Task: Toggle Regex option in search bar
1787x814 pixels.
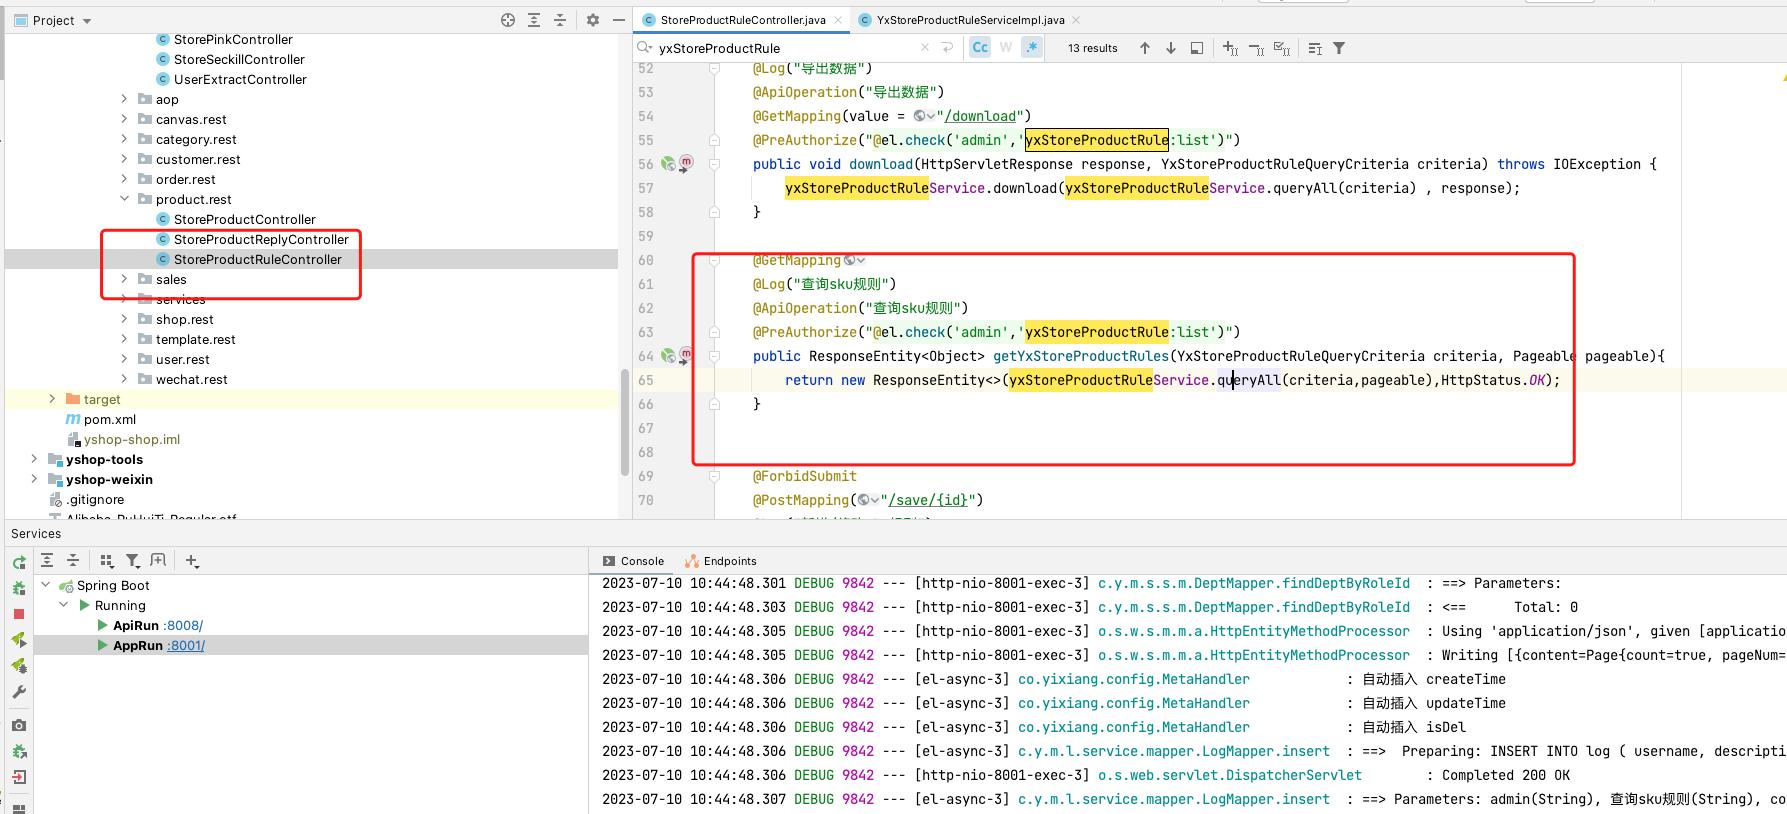Action: pos(1032,47)
